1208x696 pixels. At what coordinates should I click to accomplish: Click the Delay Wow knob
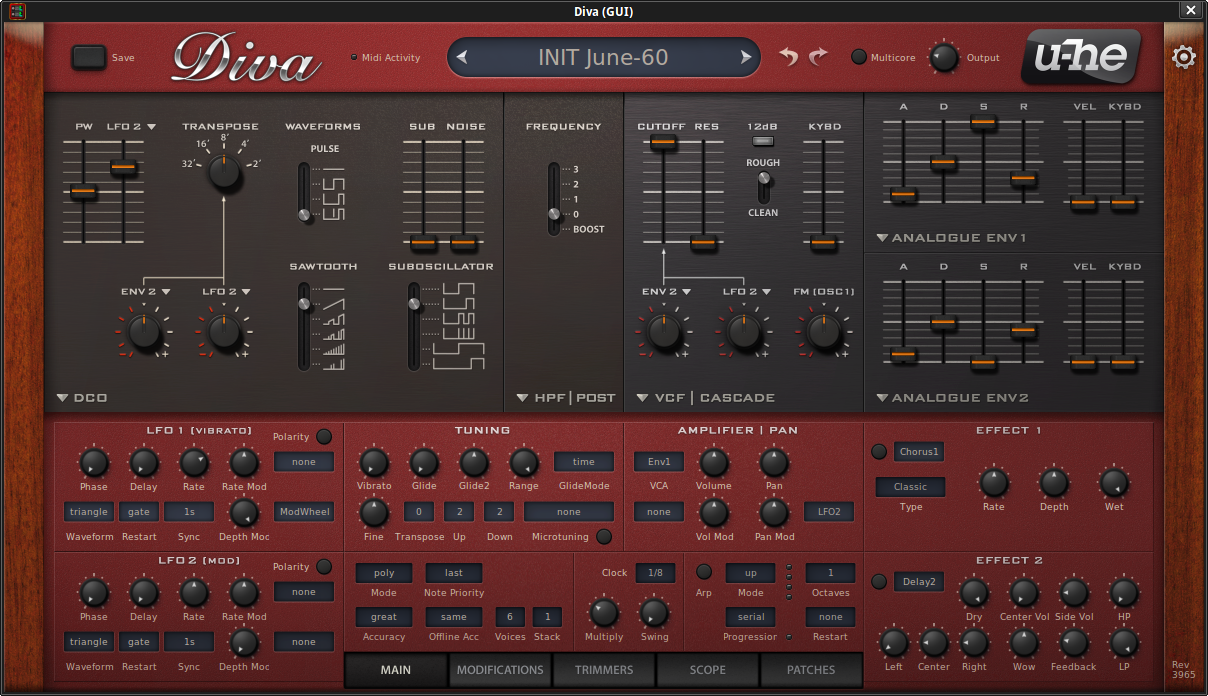tap(1024, 643)
